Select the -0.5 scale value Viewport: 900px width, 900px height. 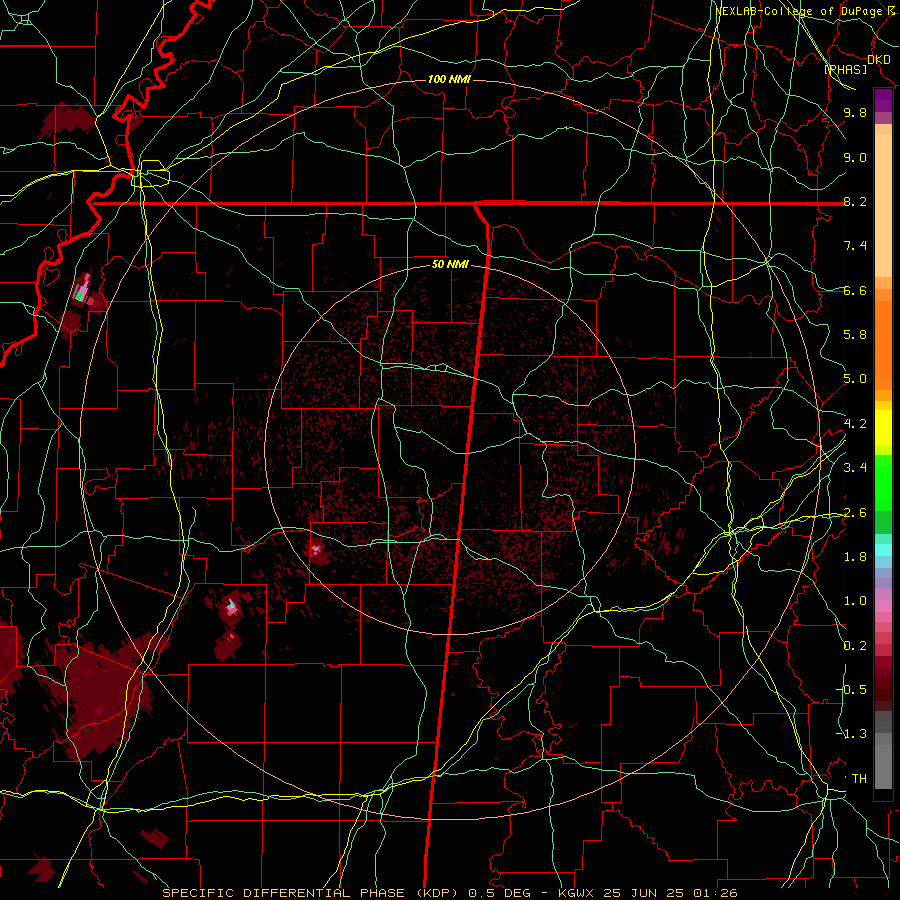(851, 690)
